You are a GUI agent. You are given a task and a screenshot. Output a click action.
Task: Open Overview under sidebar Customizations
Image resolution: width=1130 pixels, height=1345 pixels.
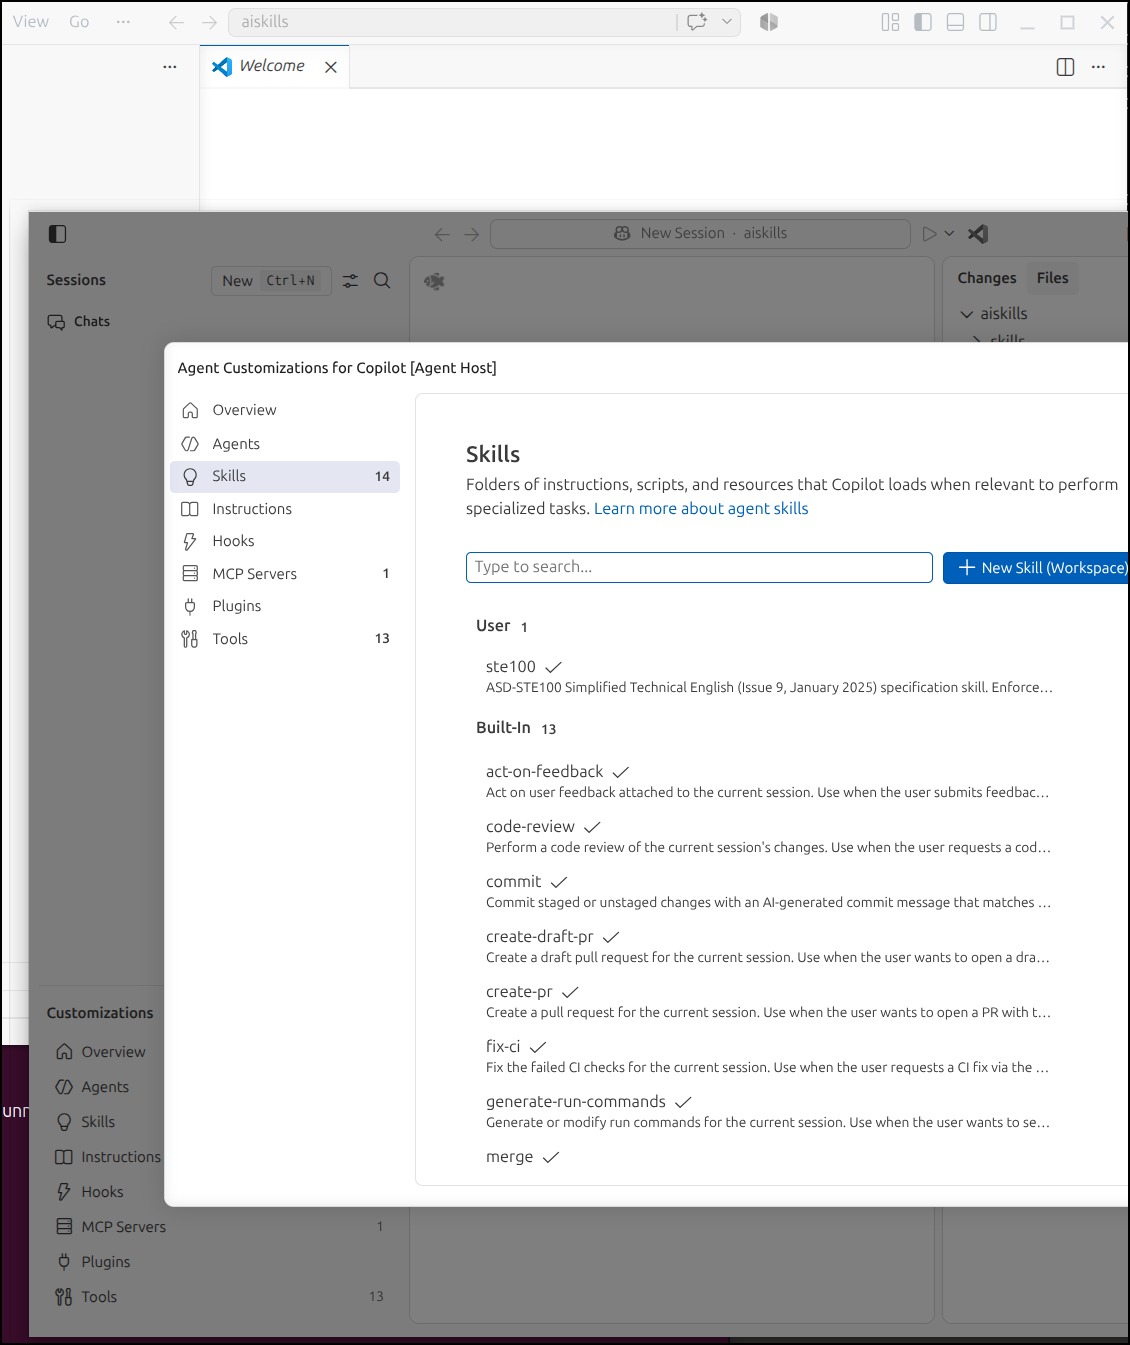100,1052
